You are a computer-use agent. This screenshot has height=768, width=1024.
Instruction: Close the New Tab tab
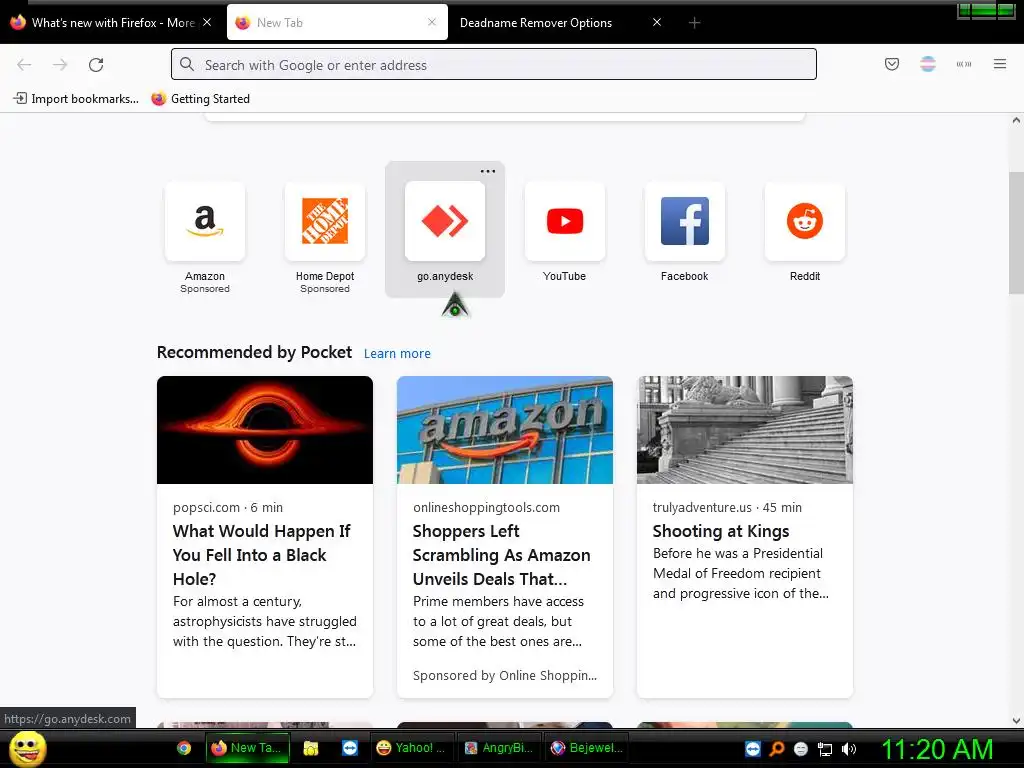coord(432,22)
